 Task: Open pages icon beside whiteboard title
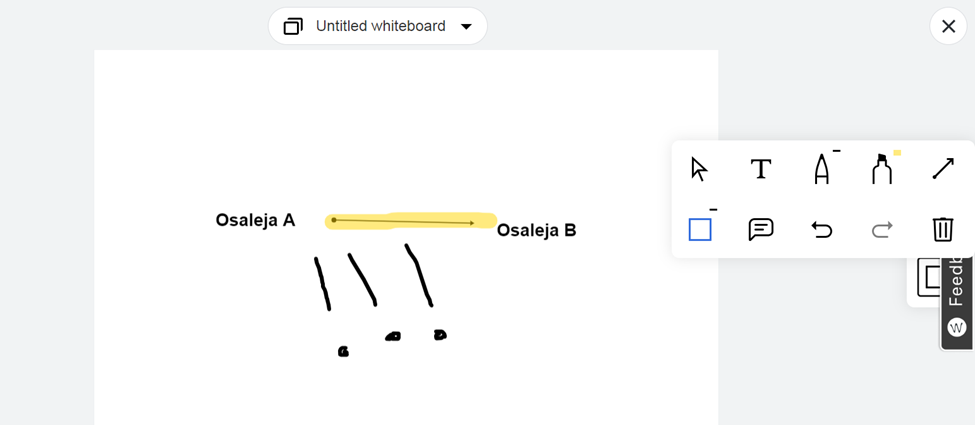tap(293, 27)
